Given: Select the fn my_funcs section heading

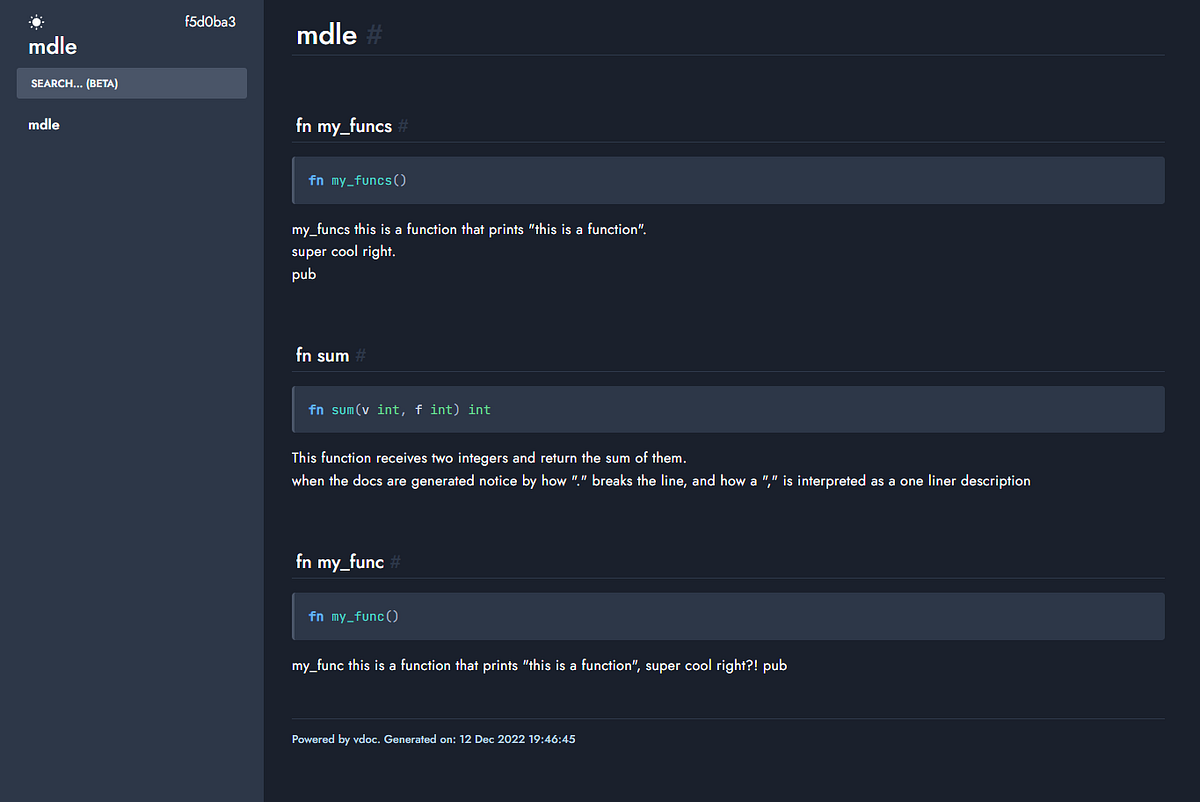Looking at the screenshot, I should 344,126.
